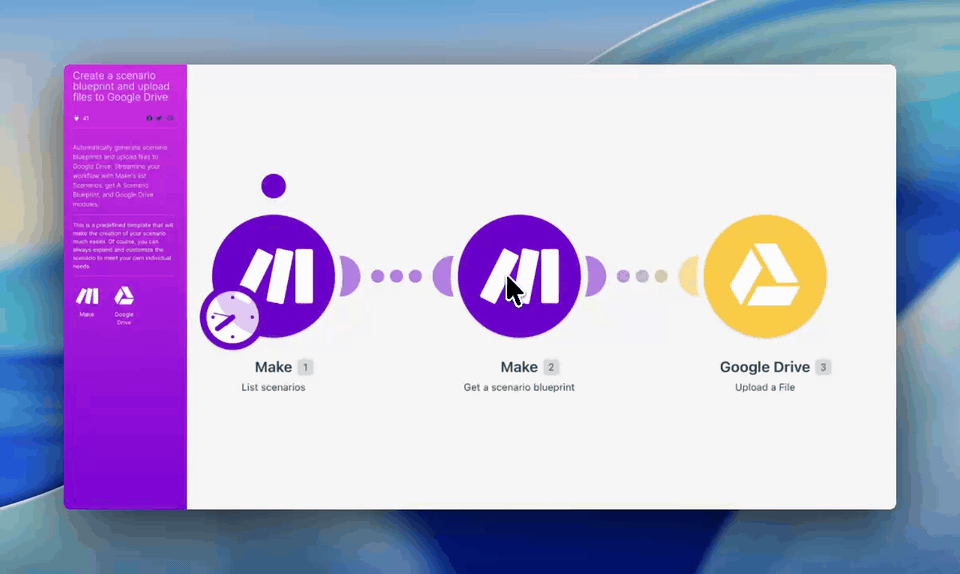Click the usage count '41'

[x=86, y=118]
